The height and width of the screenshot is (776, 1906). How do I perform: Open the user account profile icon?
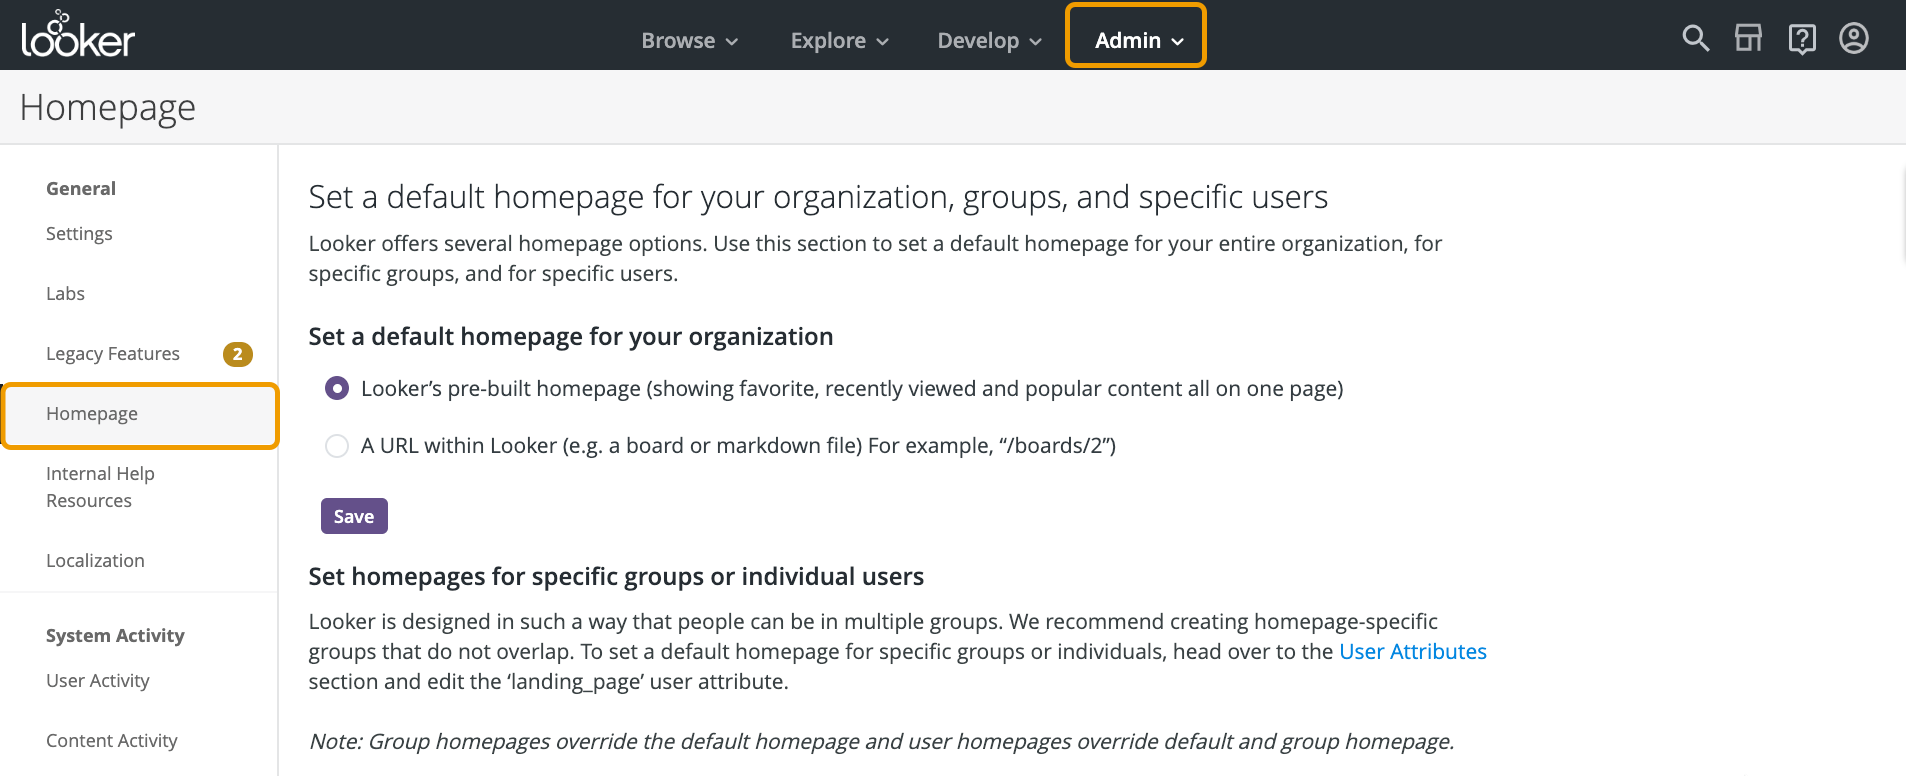point(1853,39)
